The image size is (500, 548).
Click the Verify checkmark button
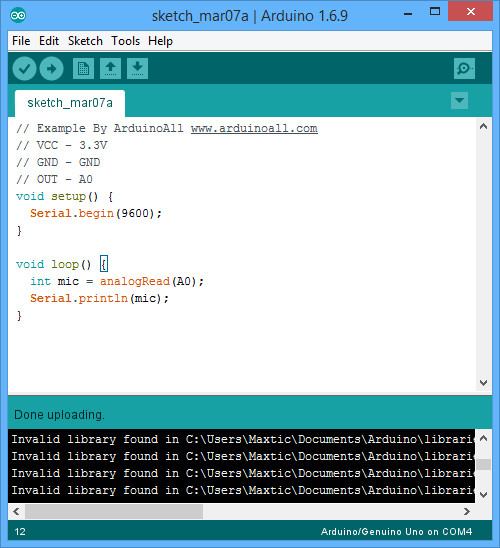click(x=24, y=68)
